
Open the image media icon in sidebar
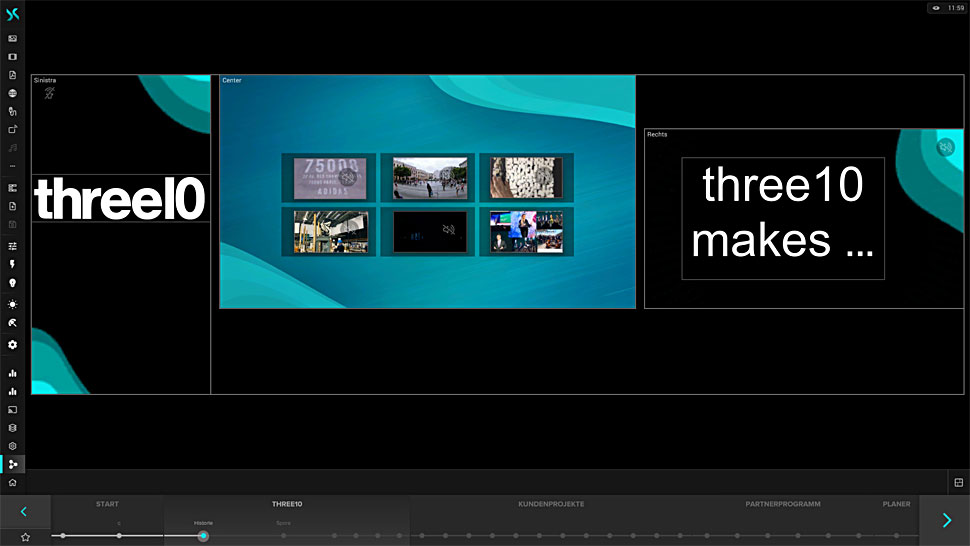click(12, 38)
